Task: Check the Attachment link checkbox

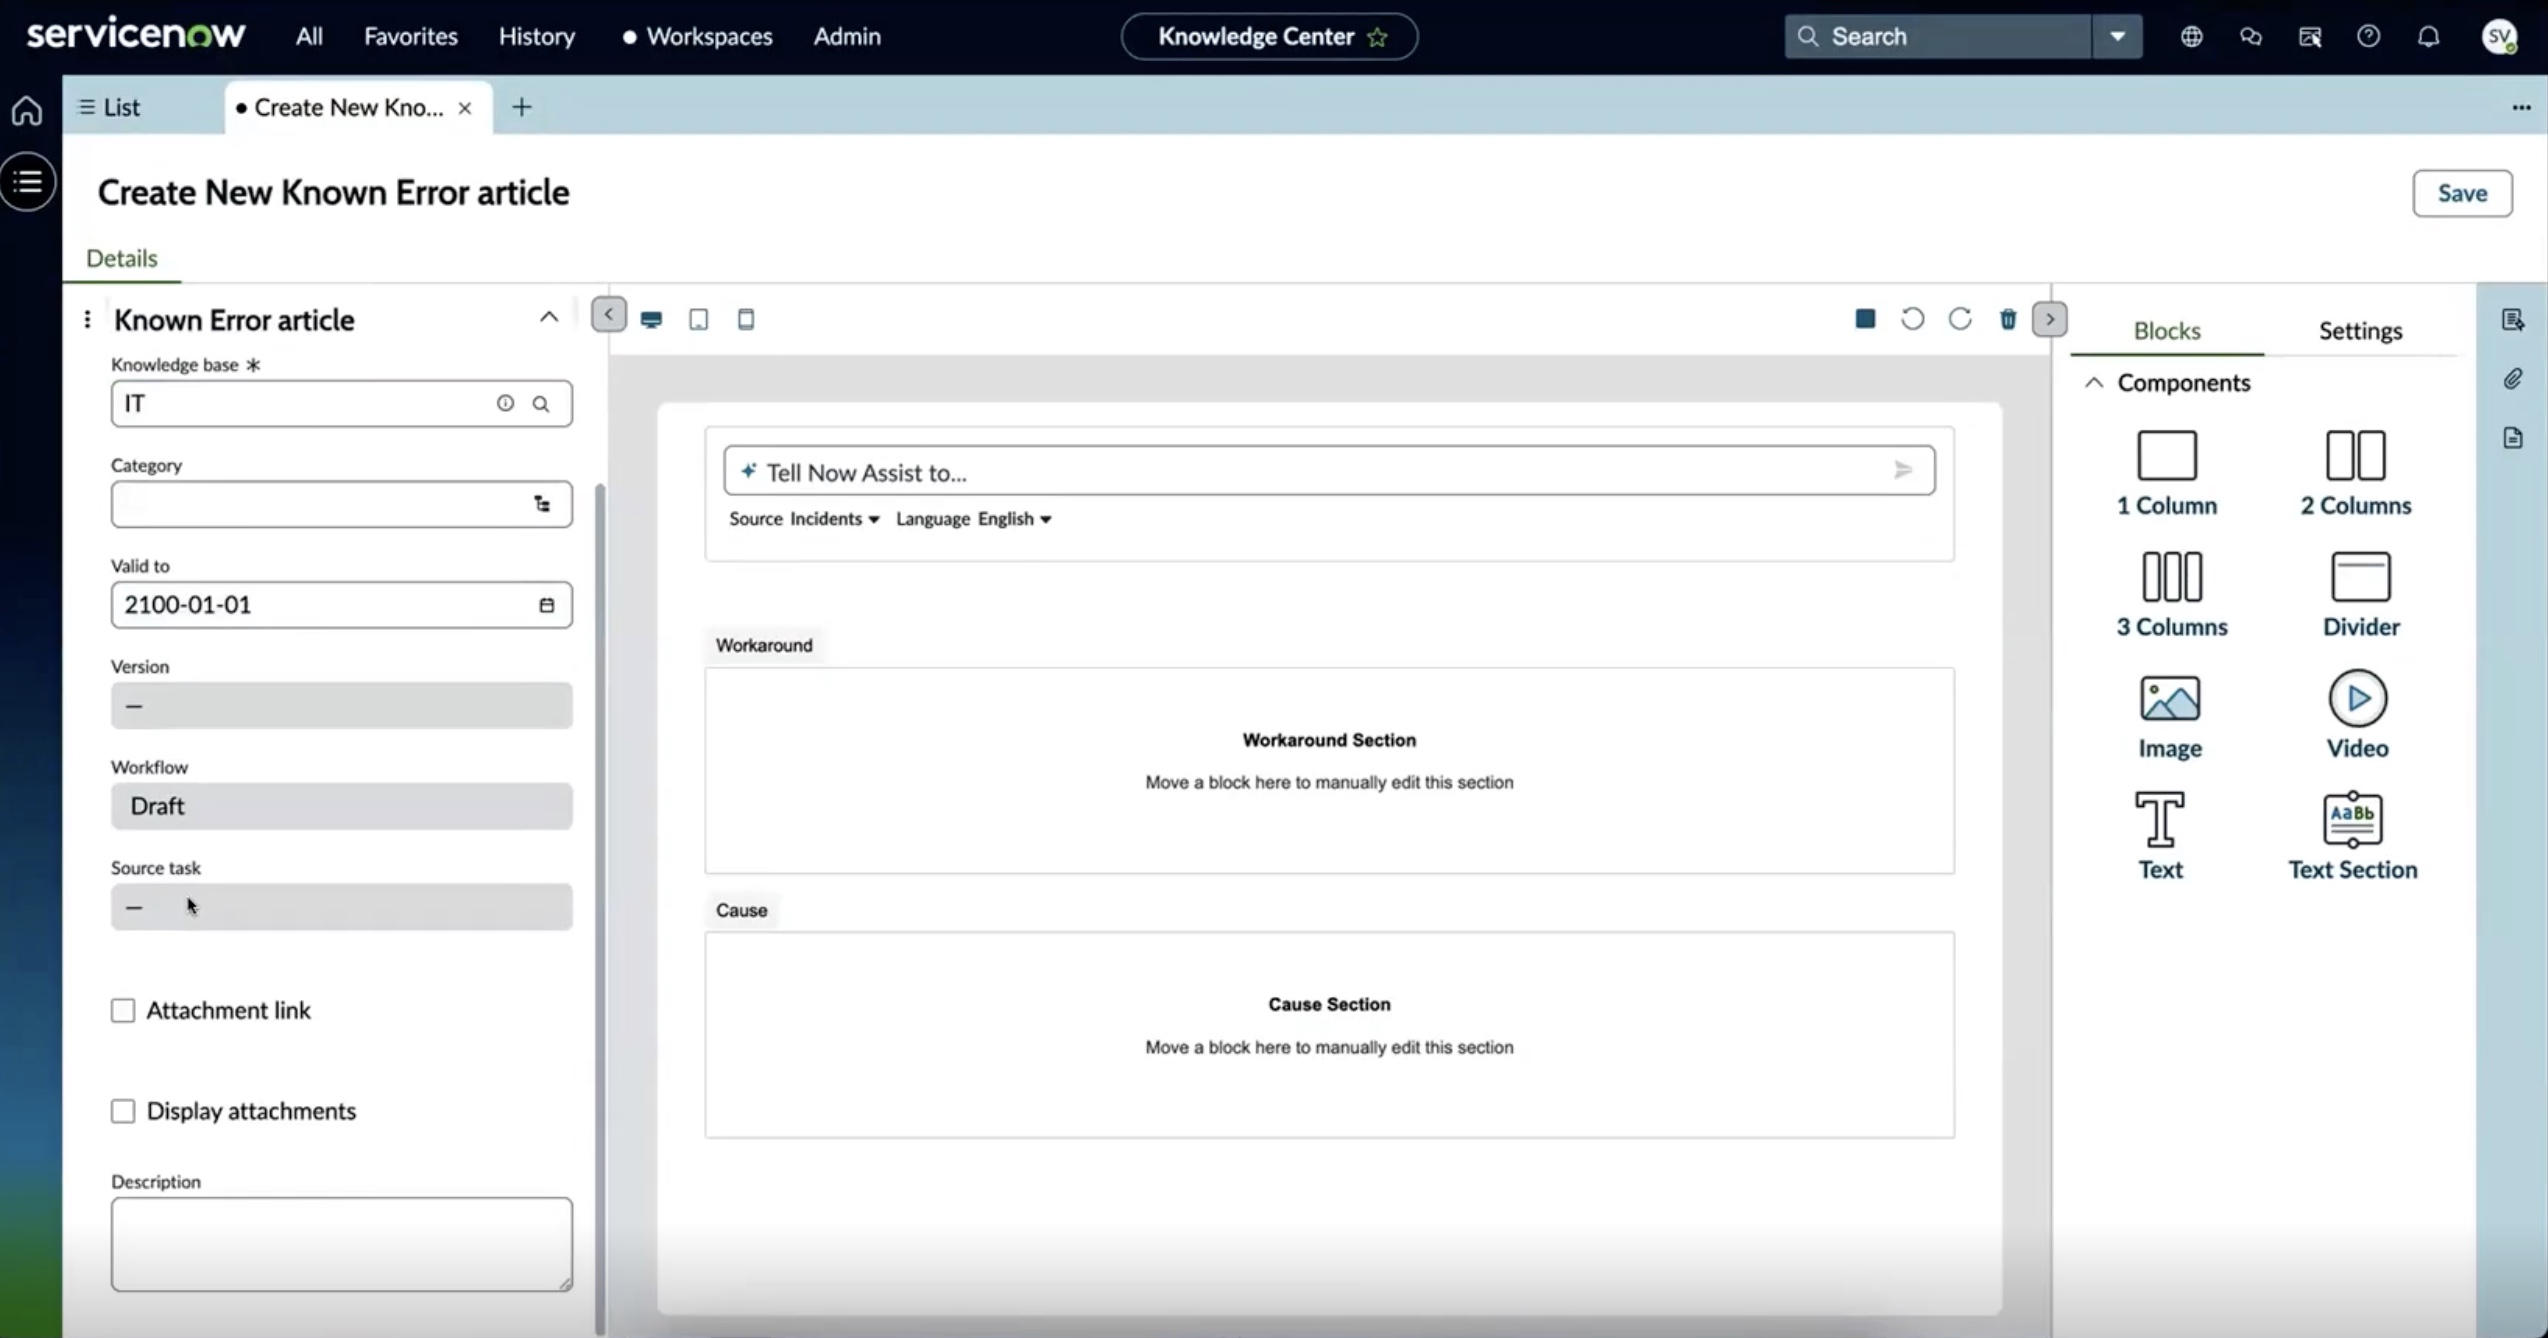Action: pyautogui.click(x=123, y=1010)
